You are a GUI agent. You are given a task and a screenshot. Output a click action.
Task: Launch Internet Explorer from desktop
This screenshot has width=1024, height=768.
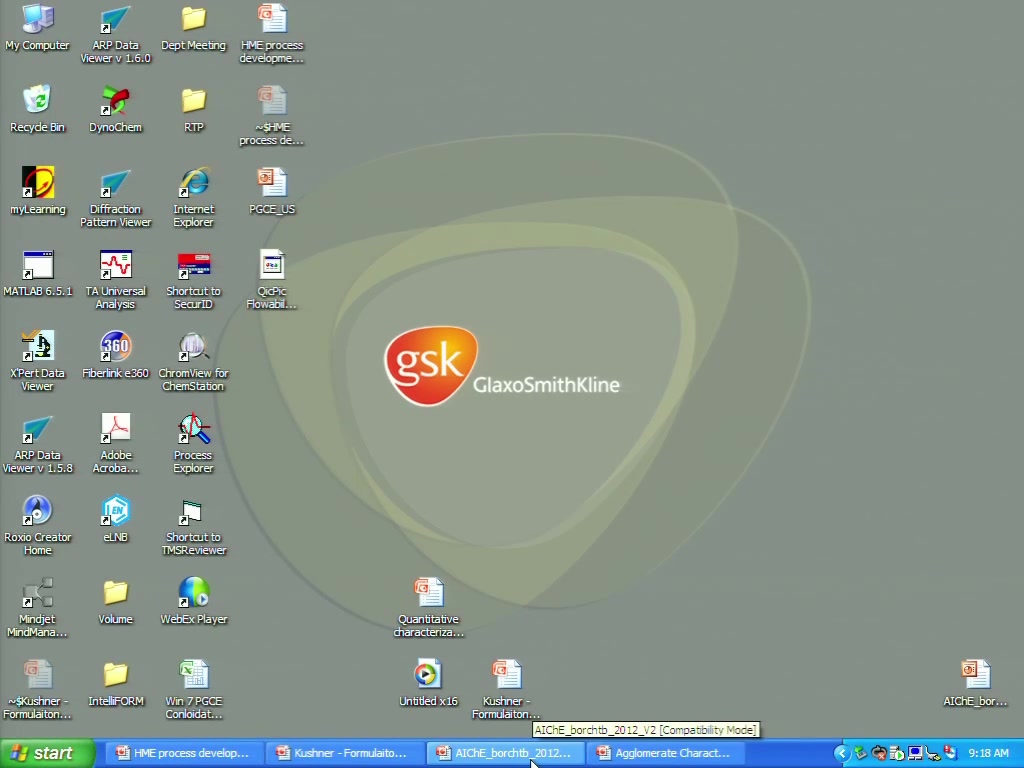193,197
